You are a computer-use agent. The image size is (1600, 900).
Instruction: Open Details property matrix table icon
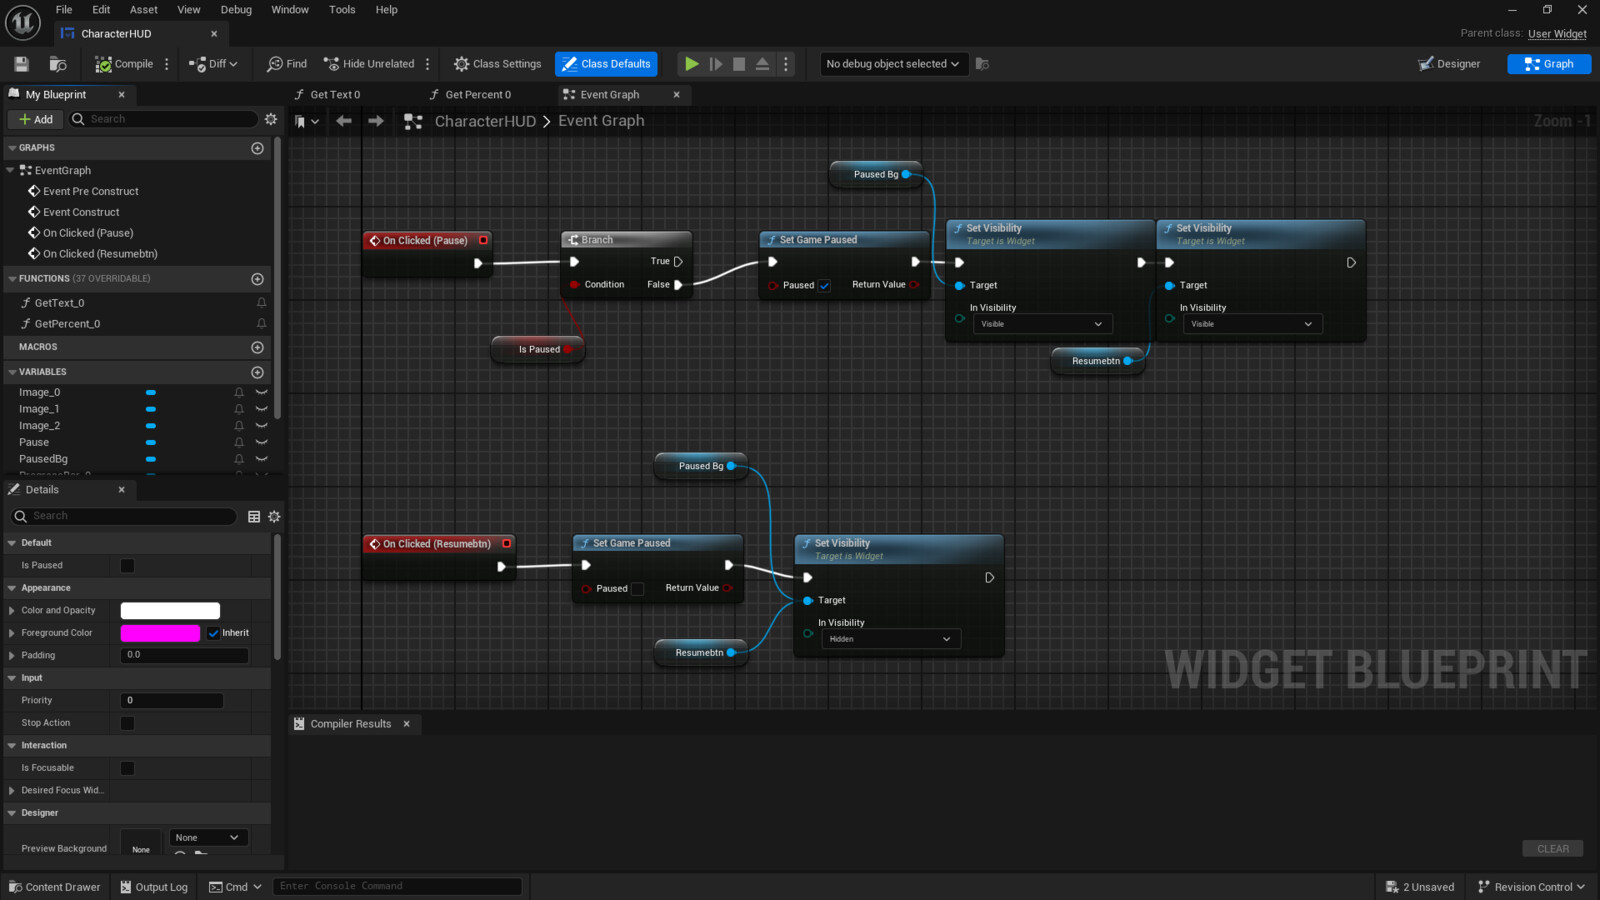coord(254,517)
